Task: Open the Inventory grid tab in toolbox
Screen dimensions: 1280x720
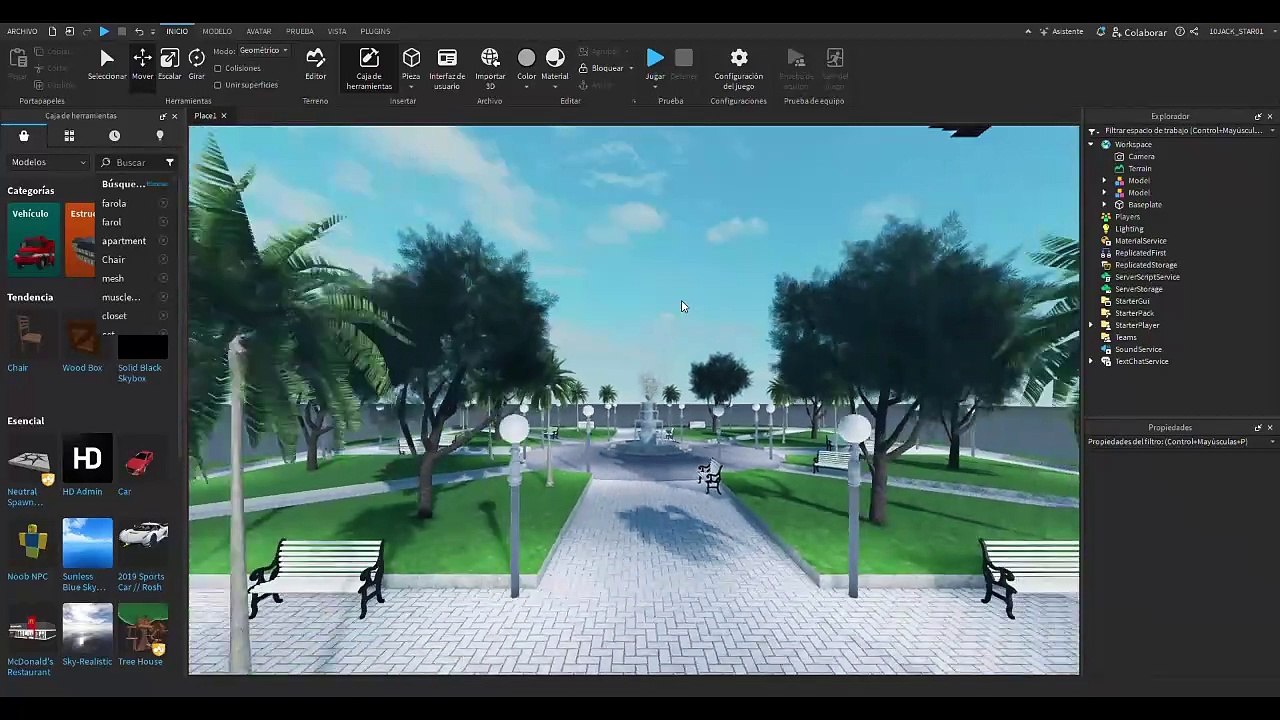Action: (x=69, y=136)
